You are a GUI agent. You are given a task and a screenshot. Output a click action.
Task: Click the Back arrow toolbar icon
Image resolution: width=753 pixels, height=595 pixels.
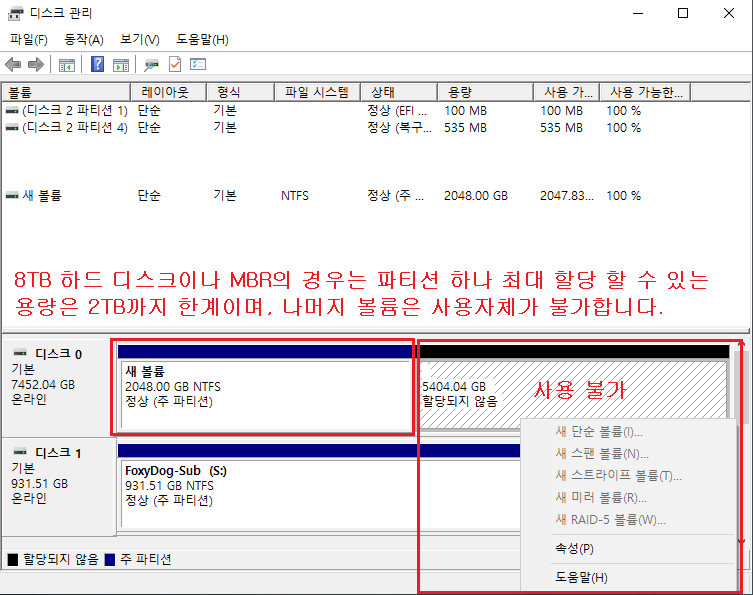[x=13, y=64]
